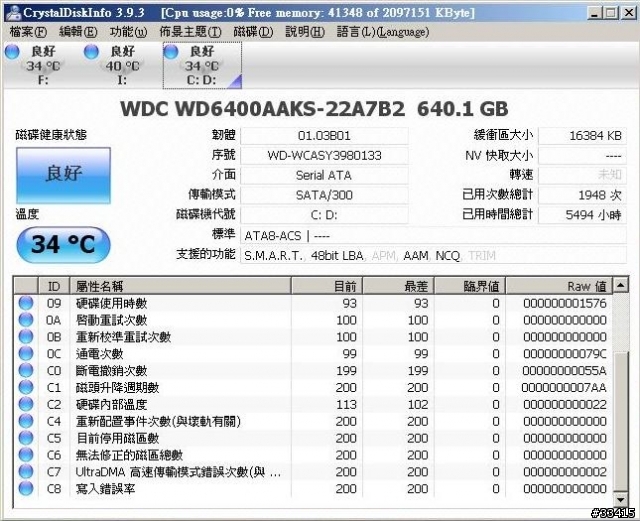This screenshot has height=521, width=640.
Task: Open the 語言(L)(Language) menu
Action: coord(383,31)
